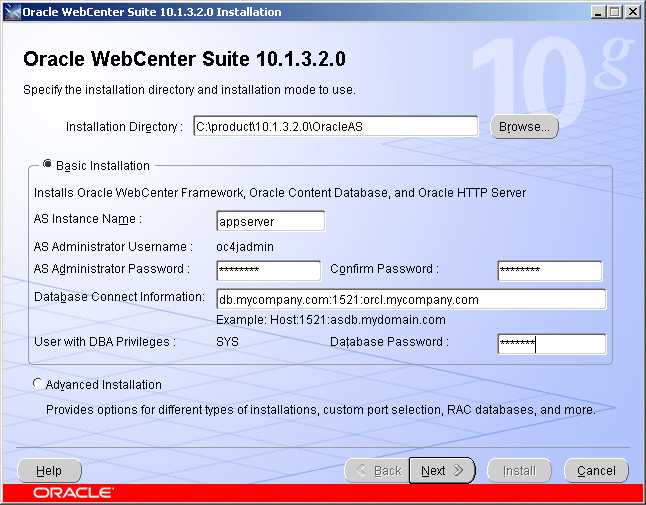
Task: Click the ORACLE logo in red footer
Action: [73, 493]
